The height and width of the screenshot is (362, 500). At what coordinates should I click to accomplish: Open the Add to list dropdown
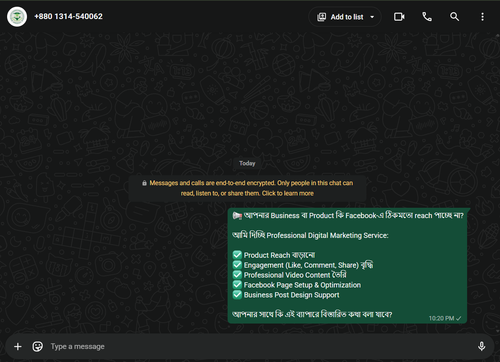pos(345,17)
